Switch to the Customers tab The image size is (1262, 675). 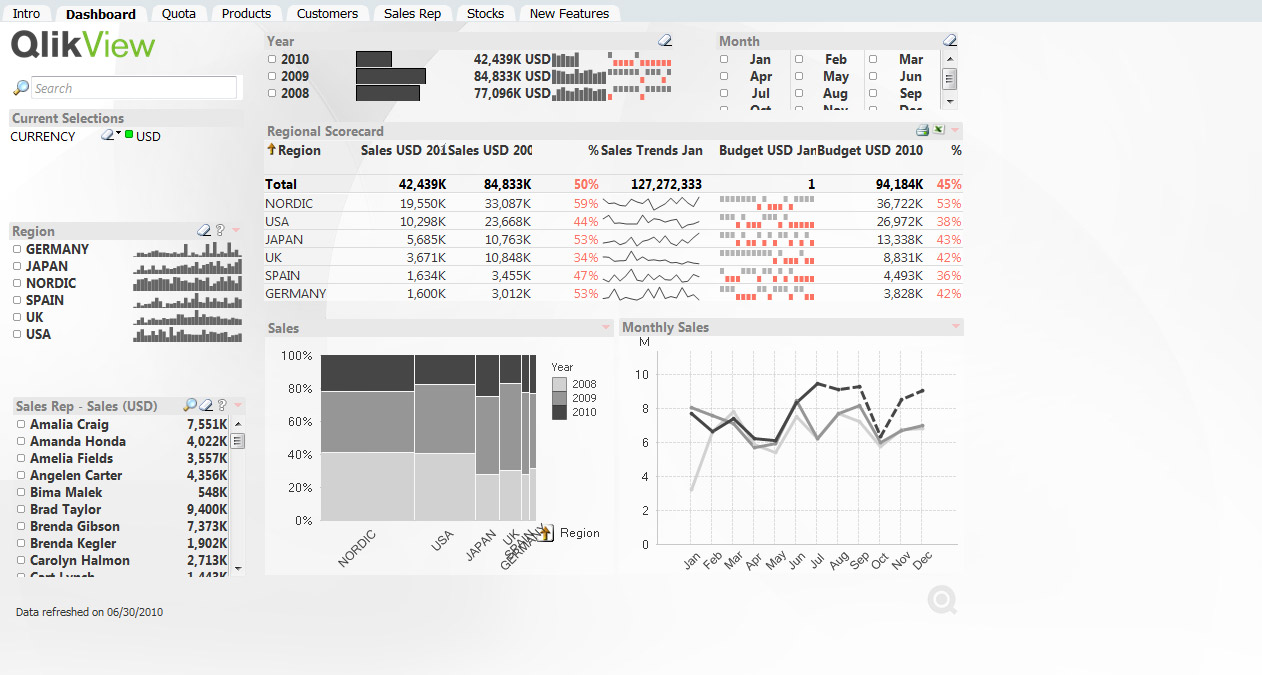tap(327, 13)
